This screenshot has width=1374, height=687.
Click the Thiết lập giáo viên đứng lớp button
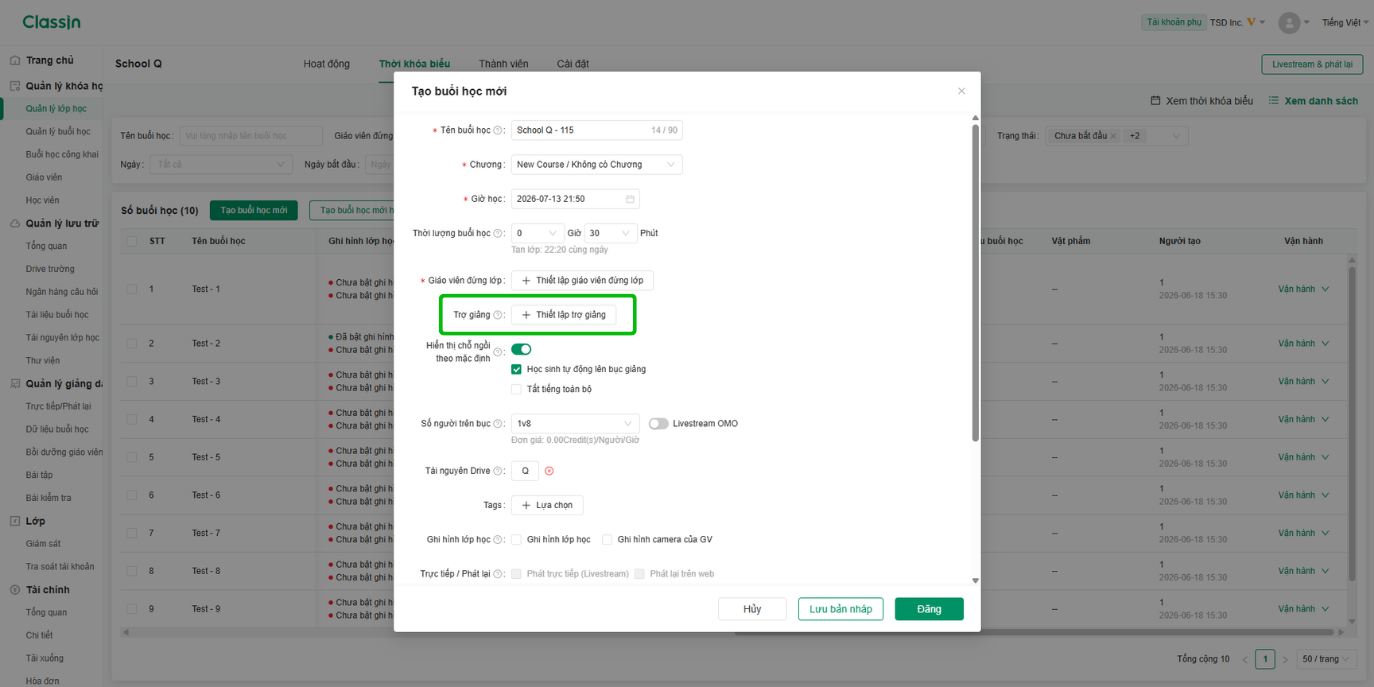coord(582,281)
